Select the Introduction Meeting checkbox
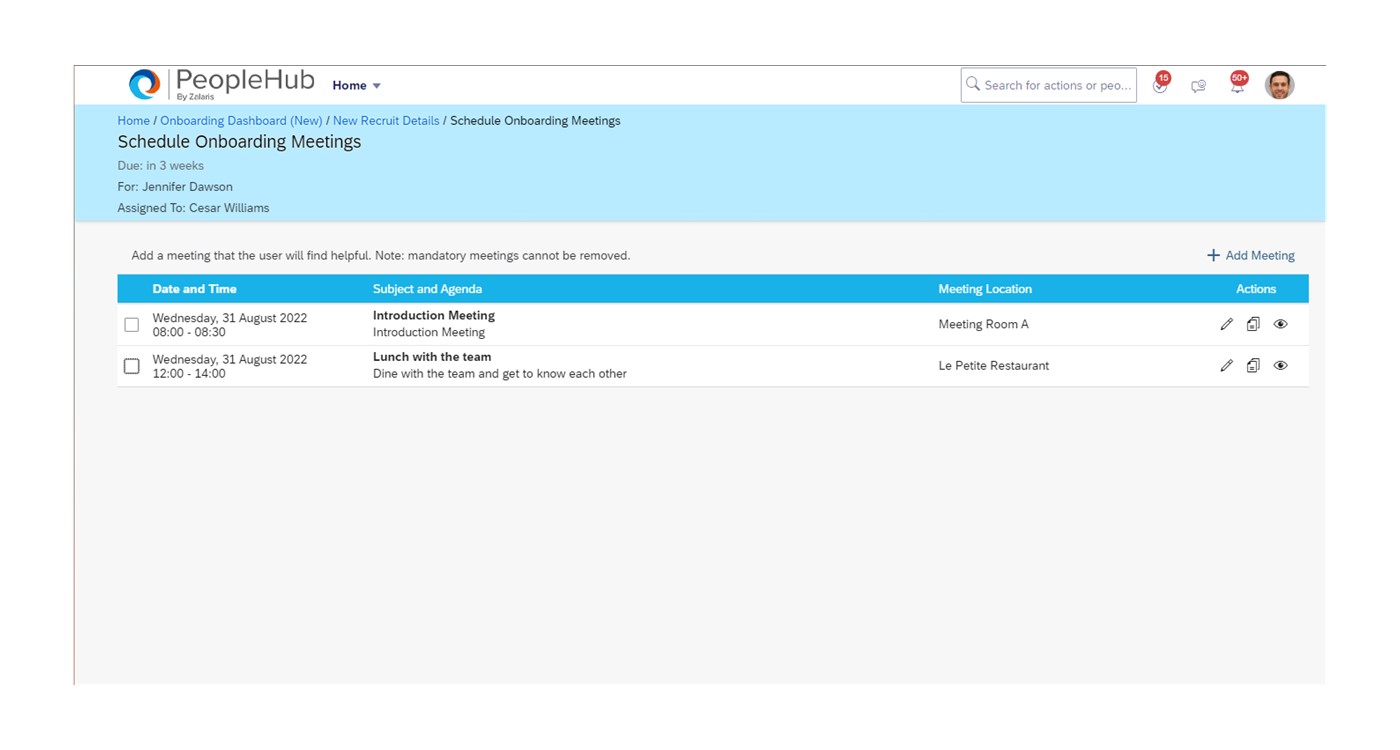The height and width of the screenshot is (750, 1400). point(131,323)
